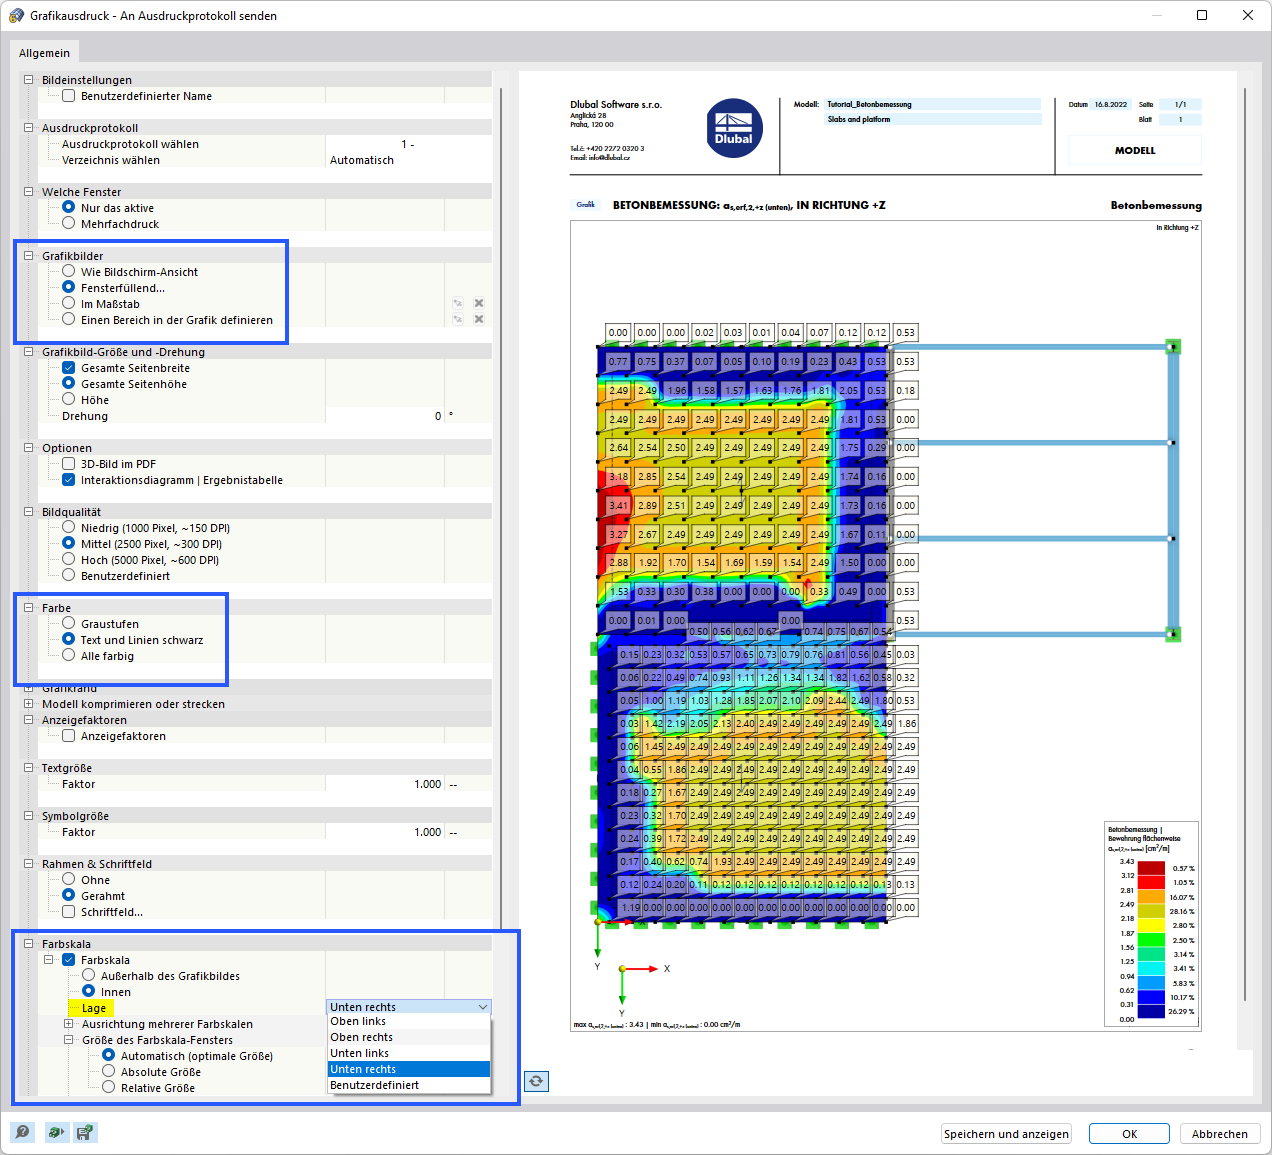Select Im Maßstab radio option
1272x1155 pixels.
point(68,303)
